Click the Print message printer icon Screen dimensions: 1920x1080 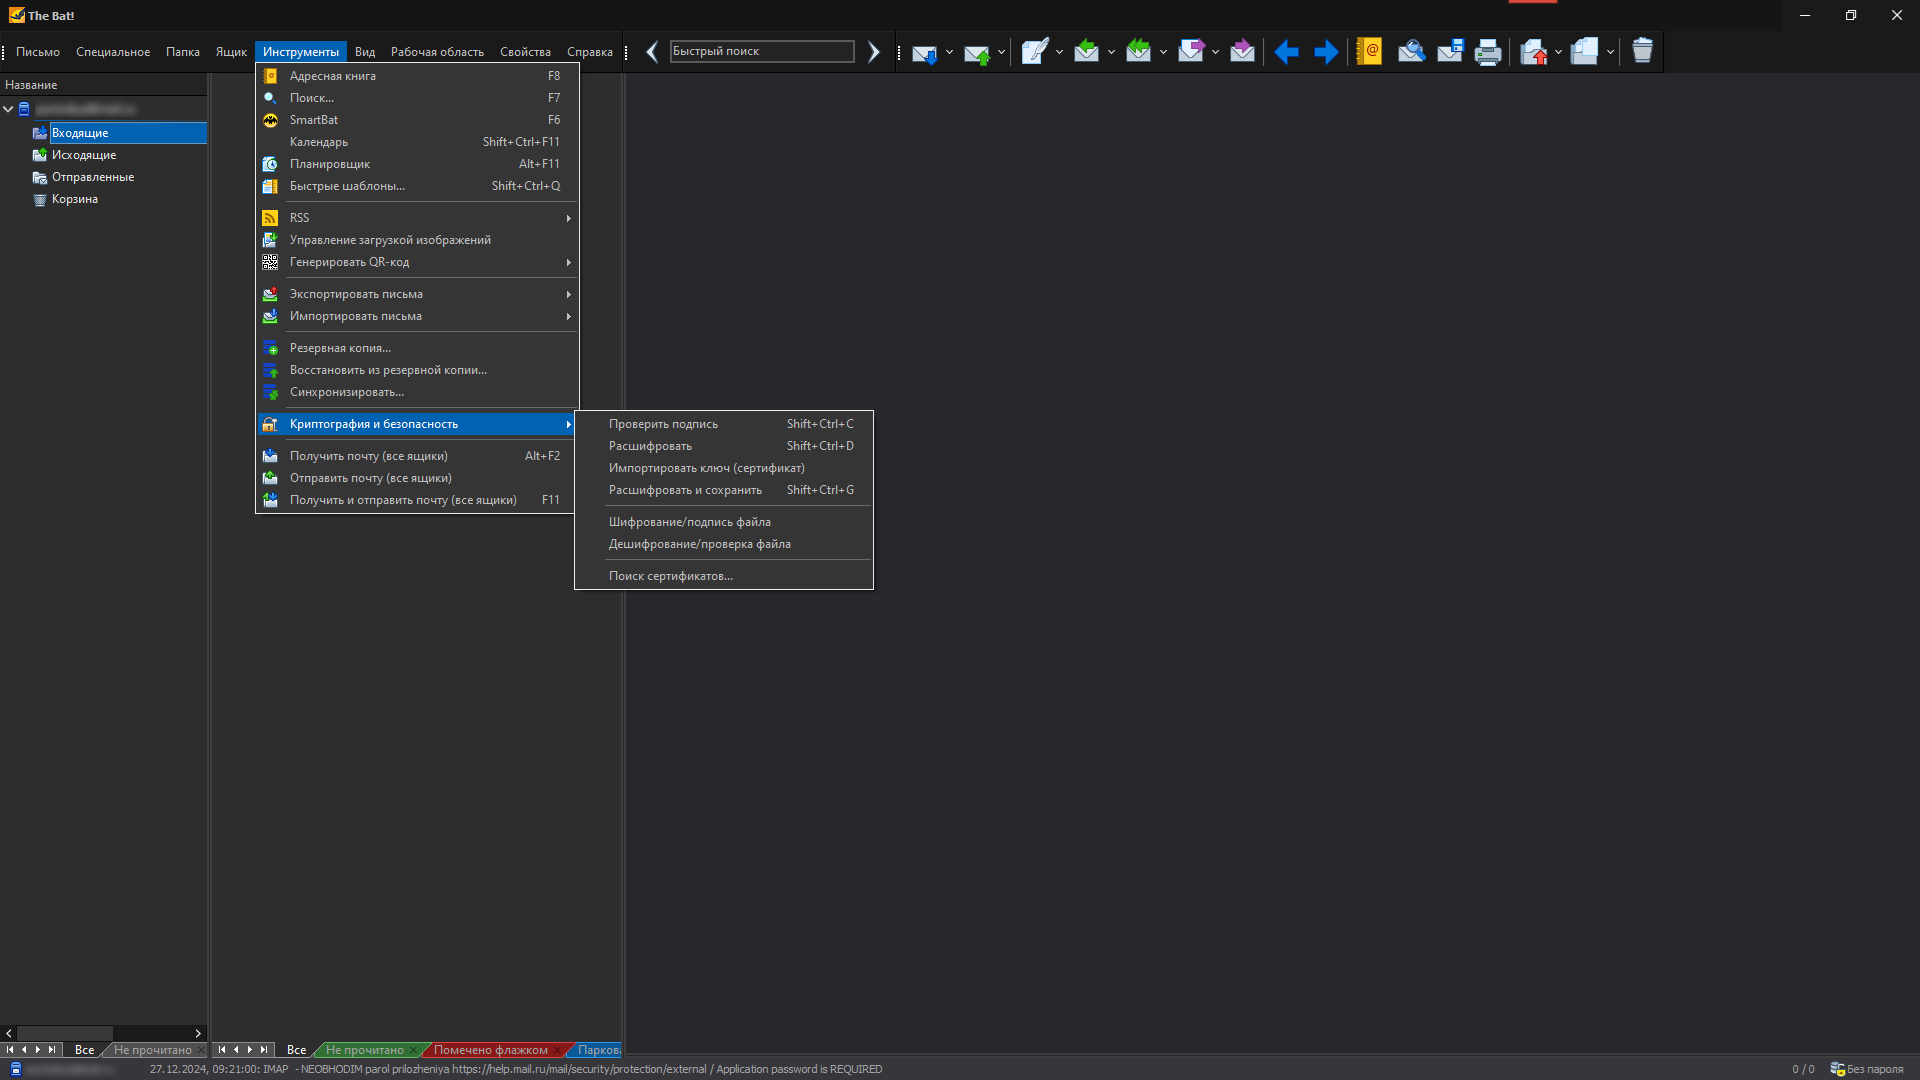tap(1488, 52)
